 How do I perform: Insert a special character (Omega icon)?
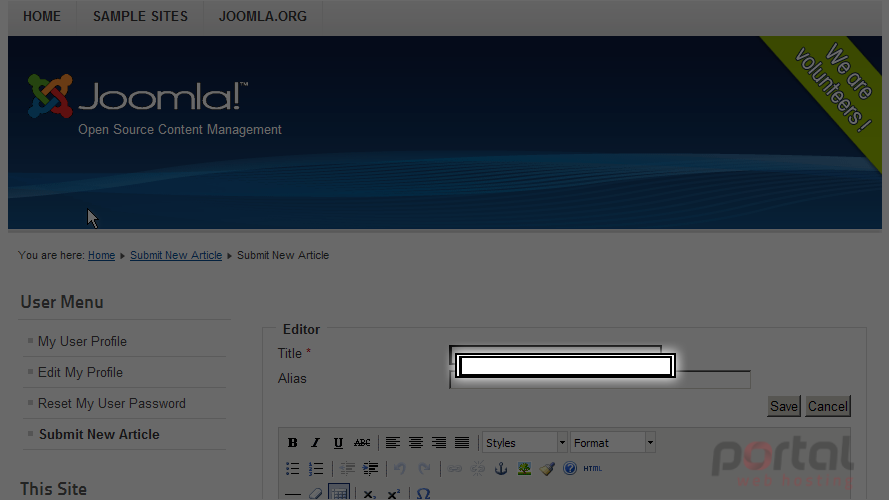click(423, 494)
